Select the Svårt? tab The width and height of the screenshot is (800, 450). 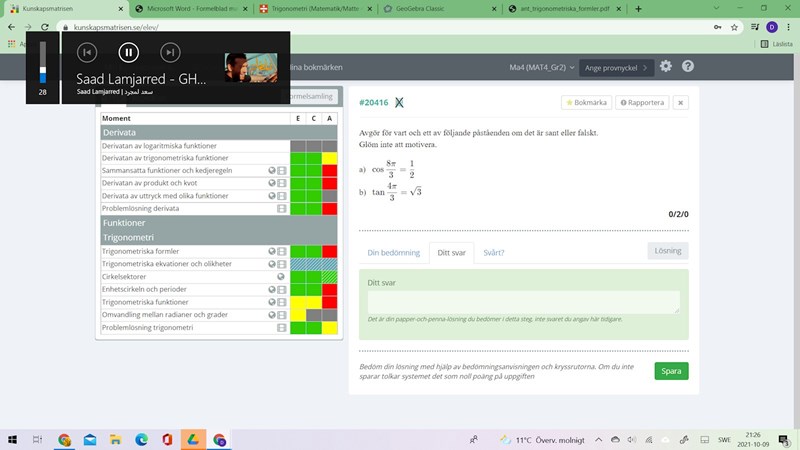coord(493,253)
